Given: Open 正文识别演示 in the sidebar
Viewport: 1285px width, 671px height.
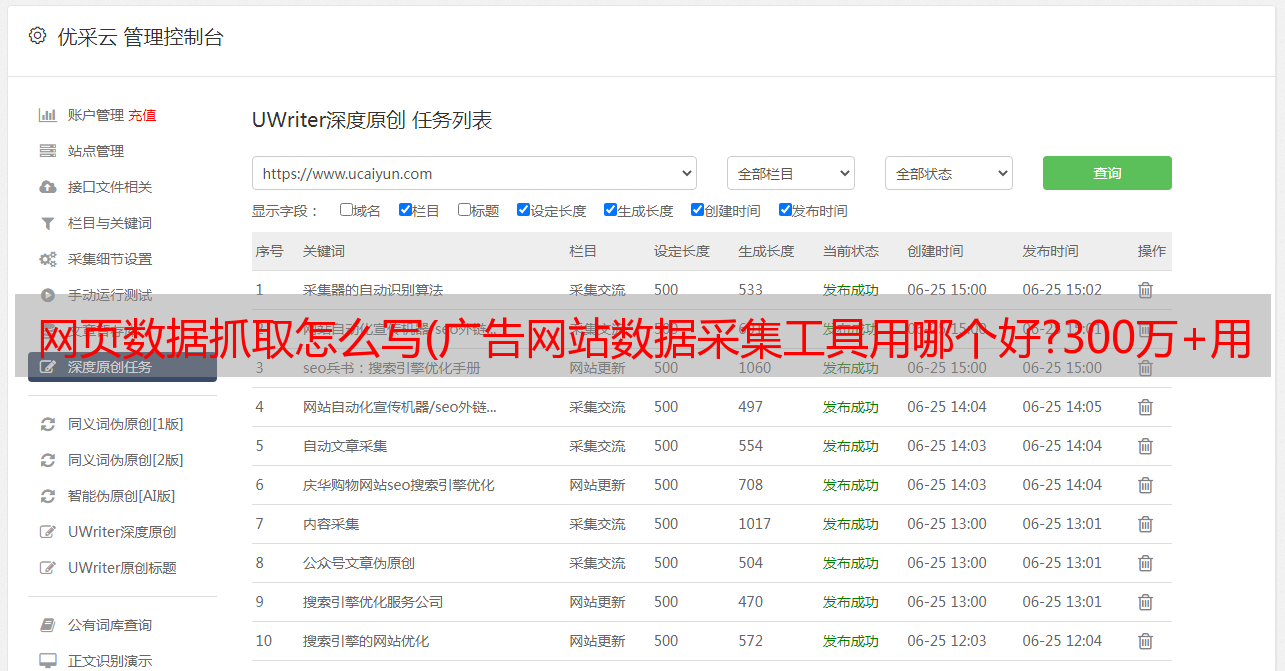Looking at the screenshot, I should [x=110, y=661].
